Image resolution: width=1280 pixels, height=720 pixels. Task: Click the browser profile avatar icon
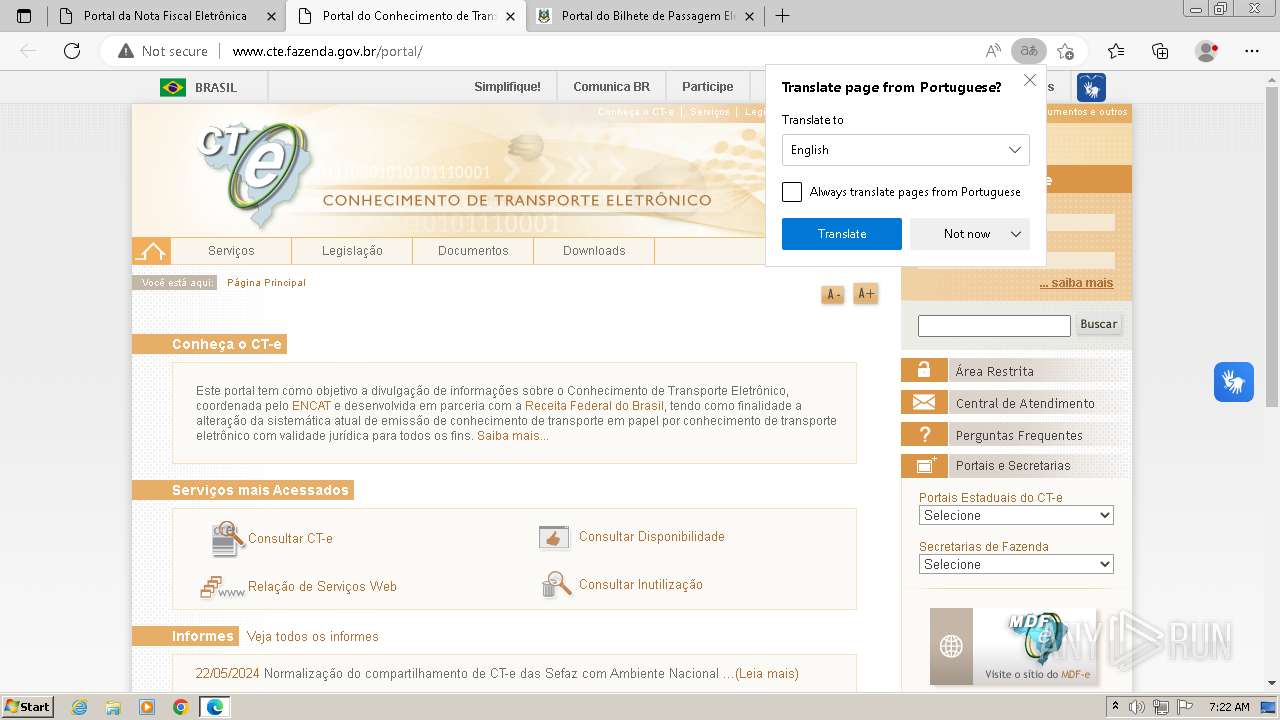coord(1207,51)
